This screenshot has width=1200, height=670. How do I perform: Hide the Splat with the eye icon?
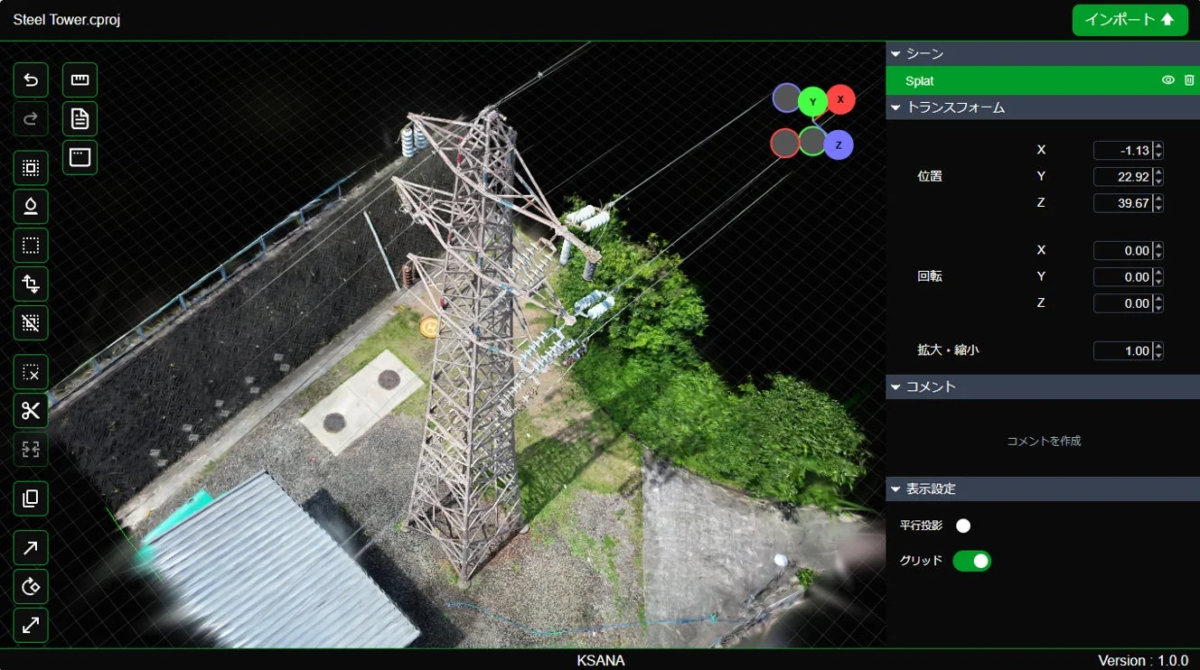coord(1167,80)
